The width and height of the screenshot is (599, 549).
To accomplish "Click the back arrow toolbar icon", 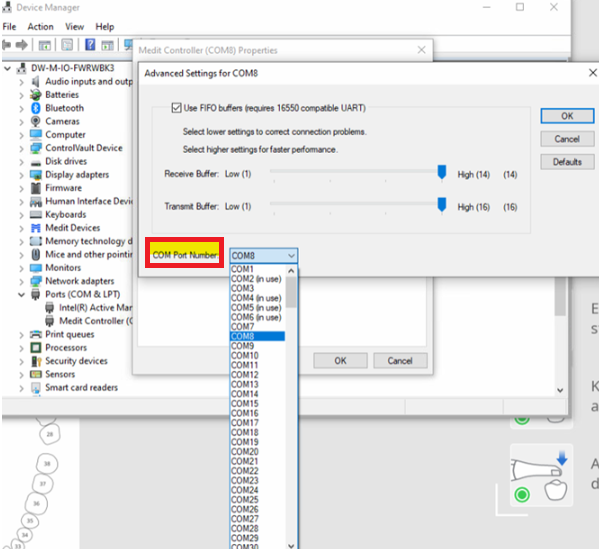I will pos(6,45).
